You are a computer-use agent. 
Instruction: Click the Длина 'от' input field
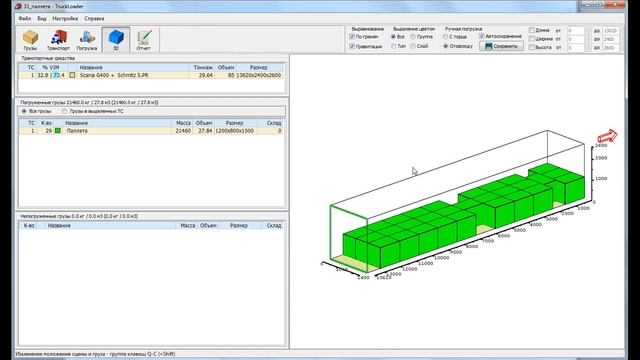point(576,31)
